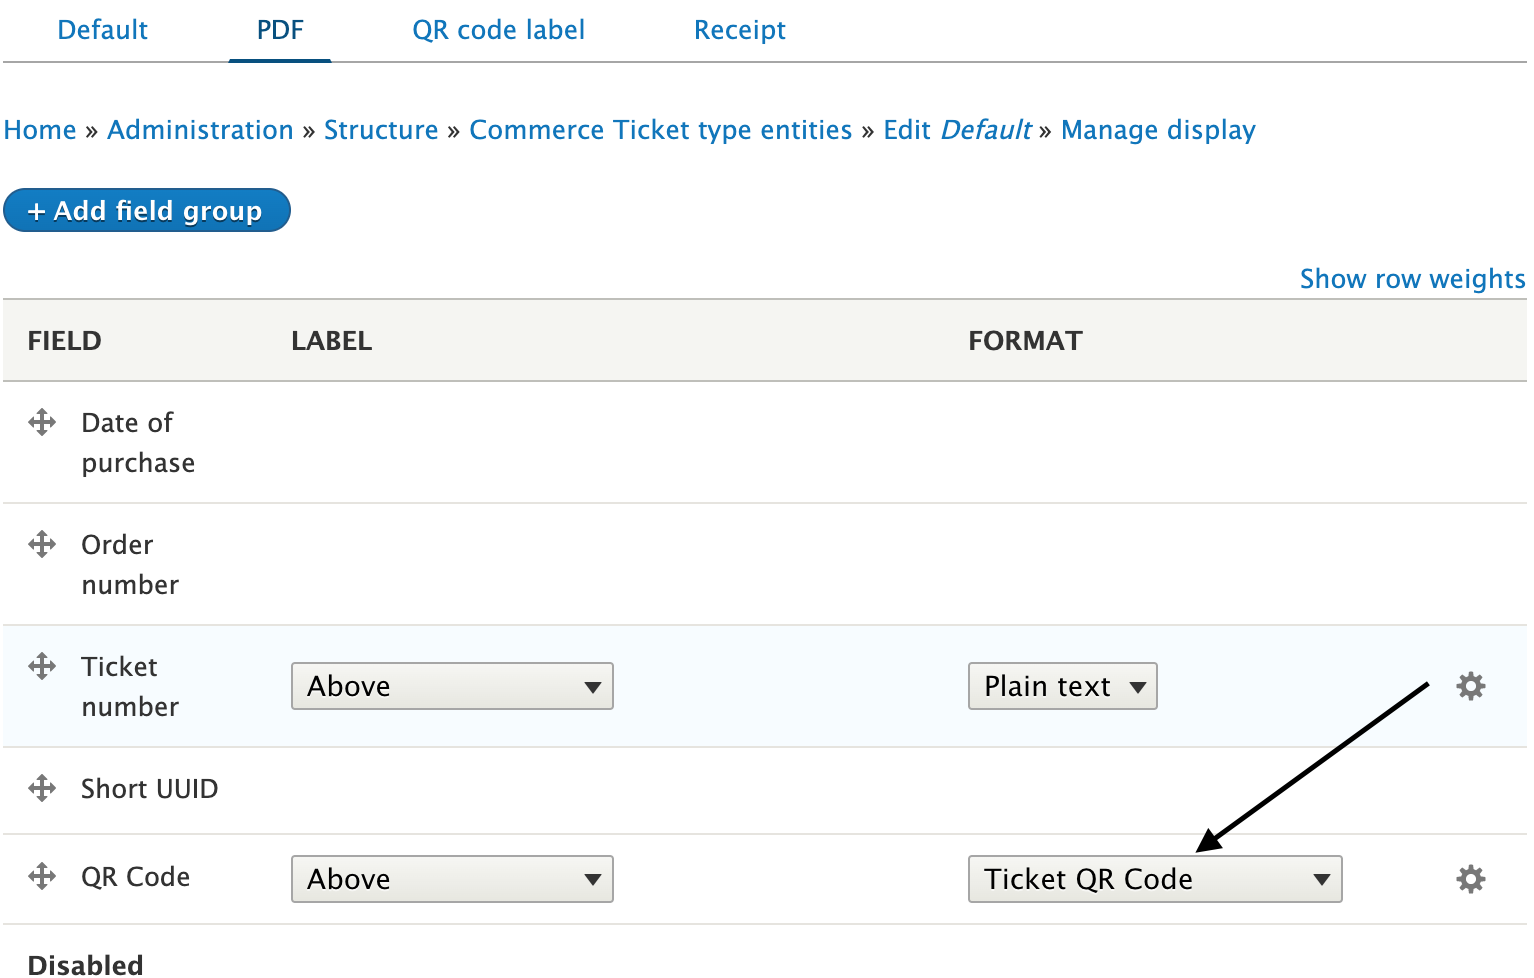The height and width of the screenshot is (978, 1534).
Task: Switch to the Default tab
Action: pos(102,30)
